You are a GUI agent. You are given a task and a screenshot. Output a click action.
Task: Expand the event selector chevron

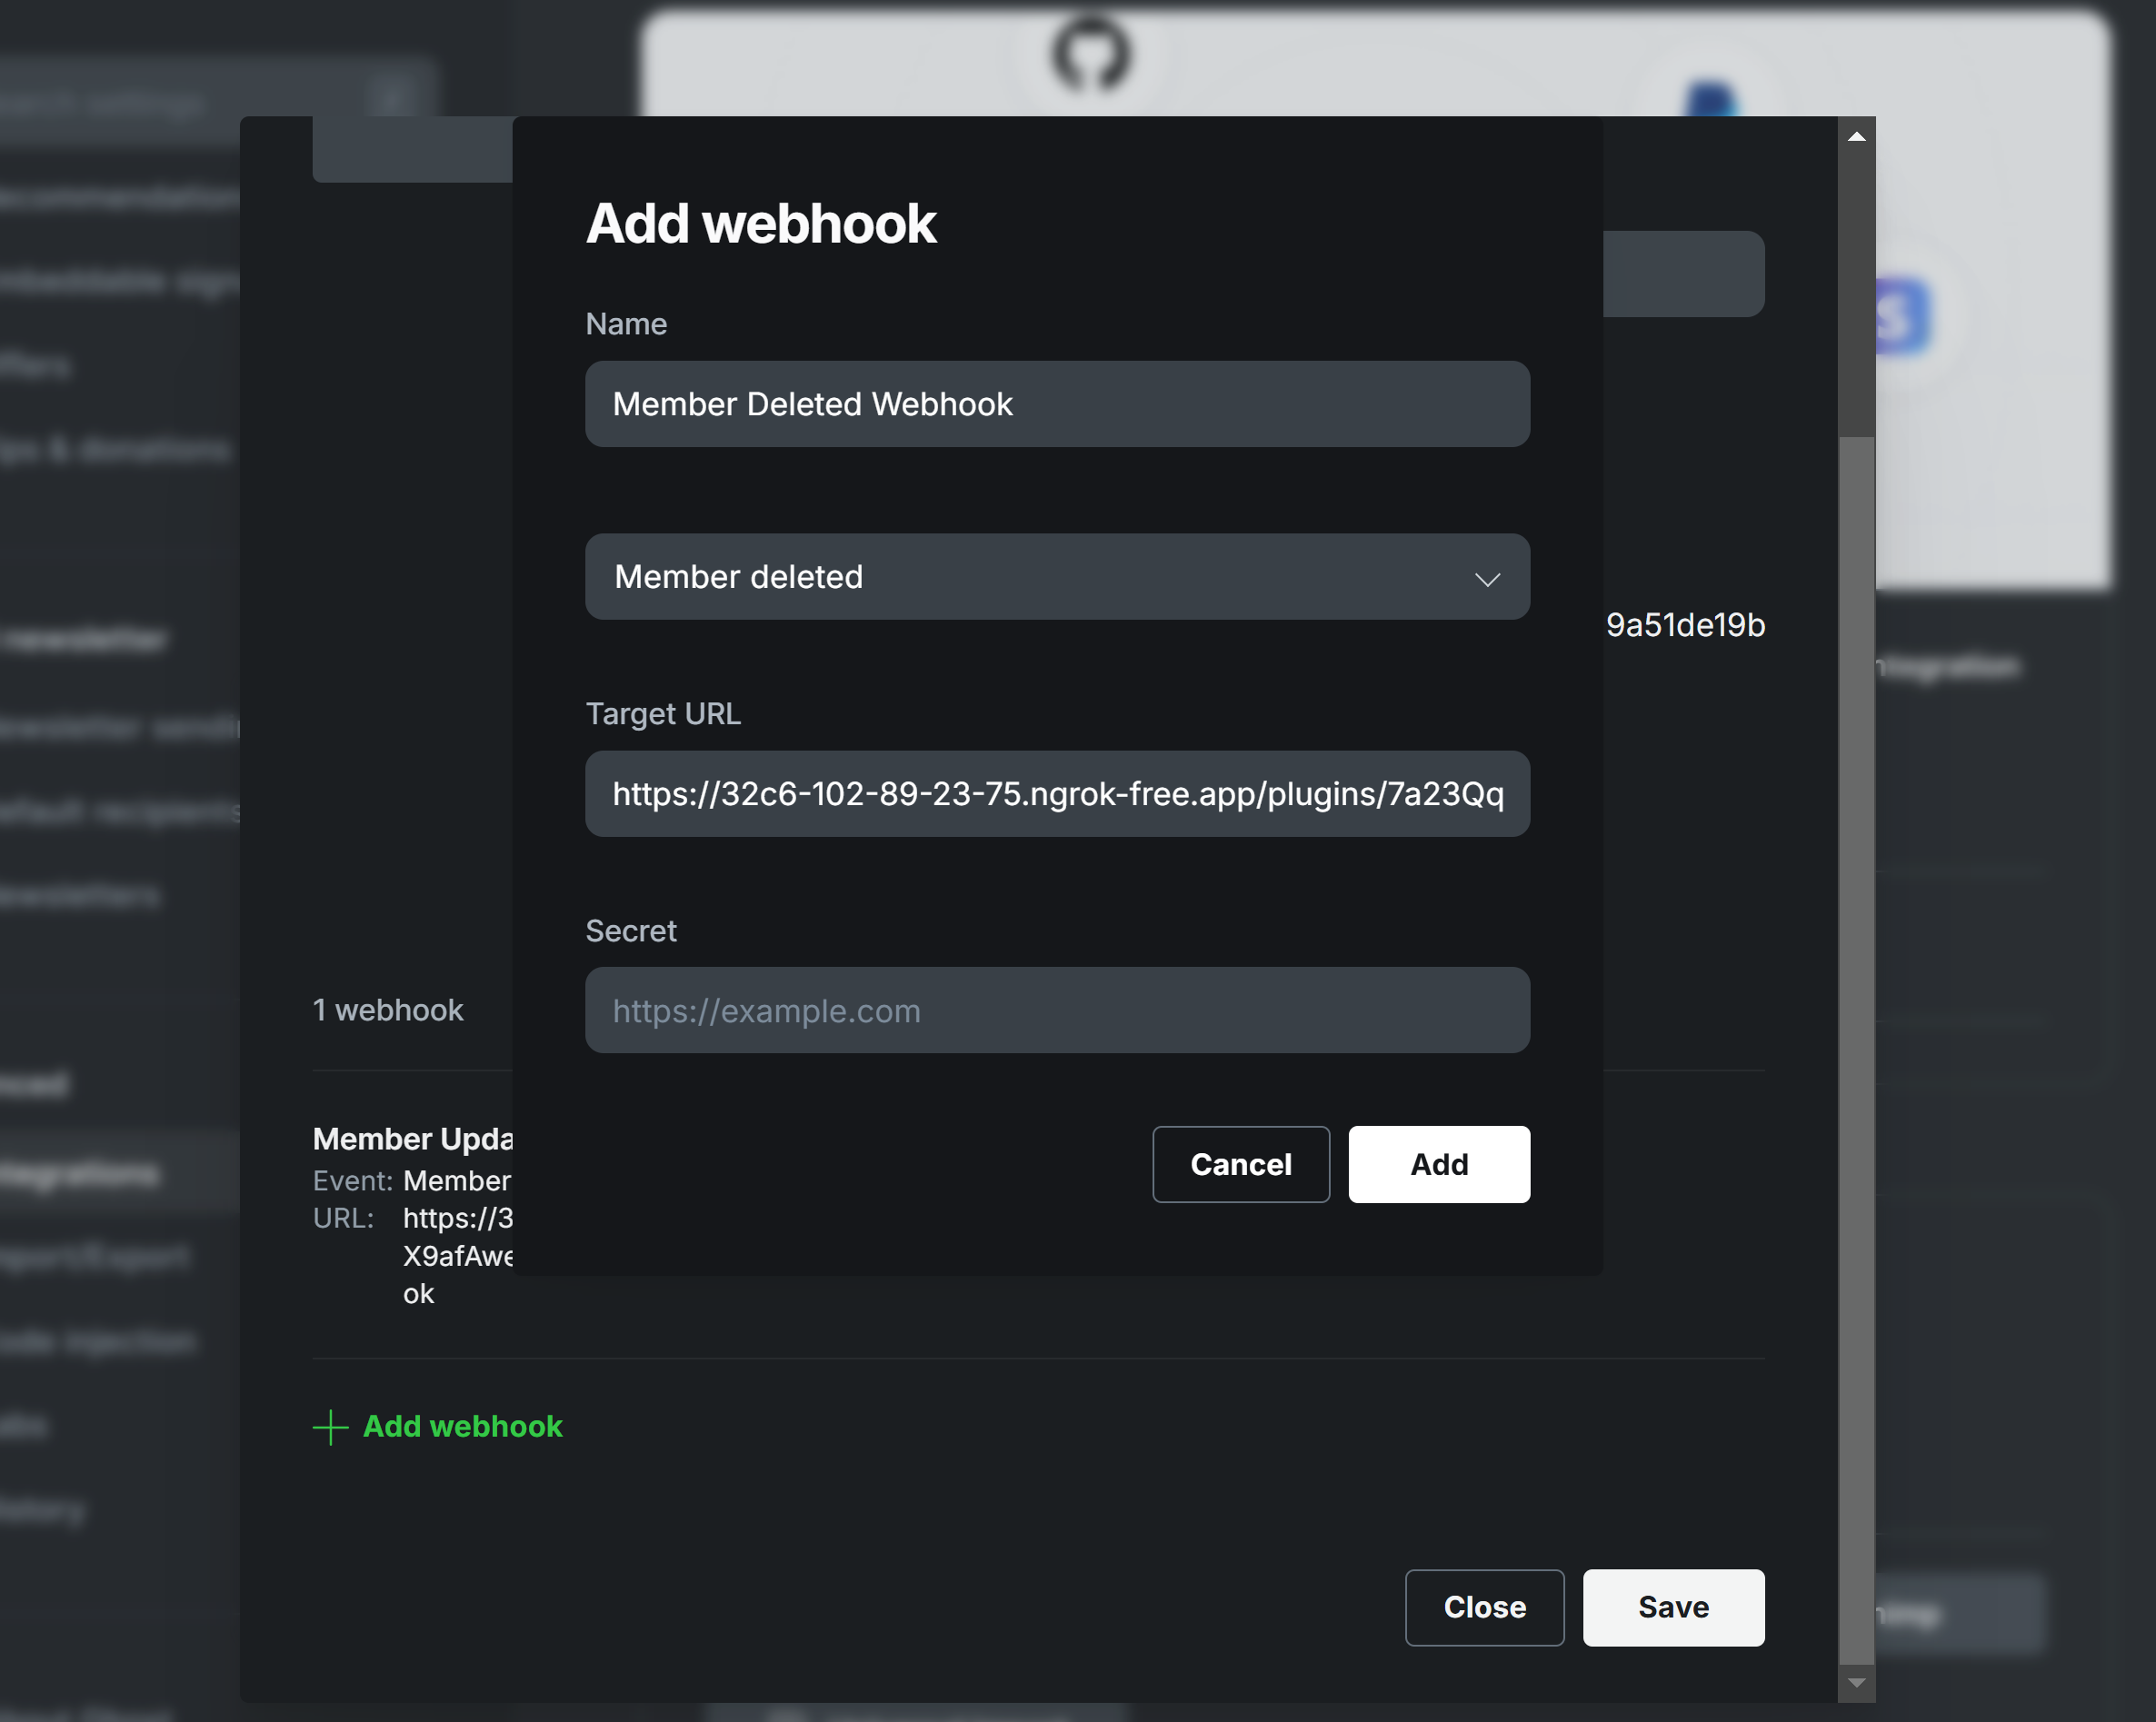(x=1489, y=578)
